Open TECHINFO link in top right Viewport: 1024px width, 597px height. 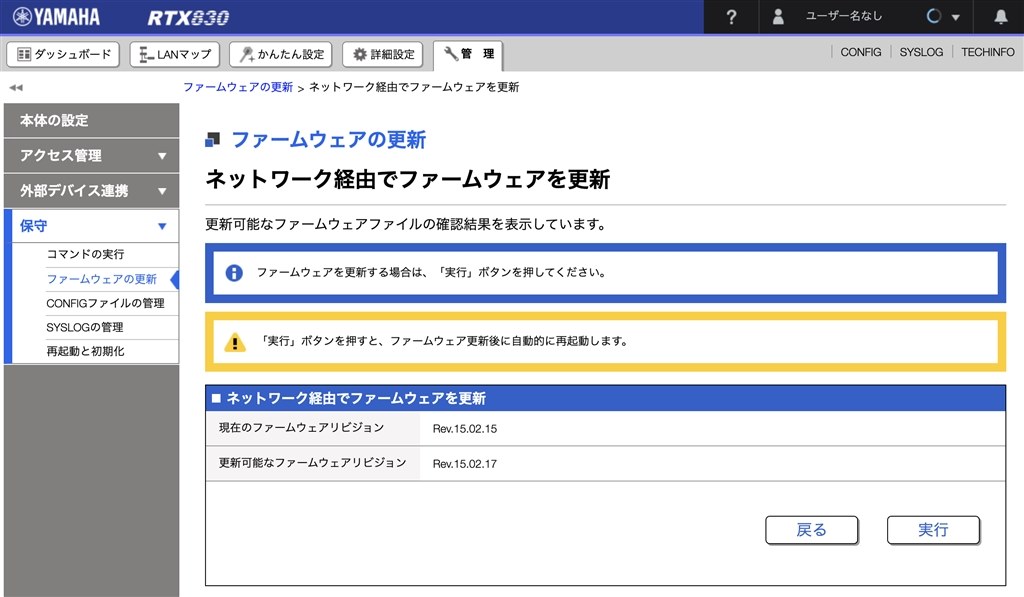pos(987,52)
